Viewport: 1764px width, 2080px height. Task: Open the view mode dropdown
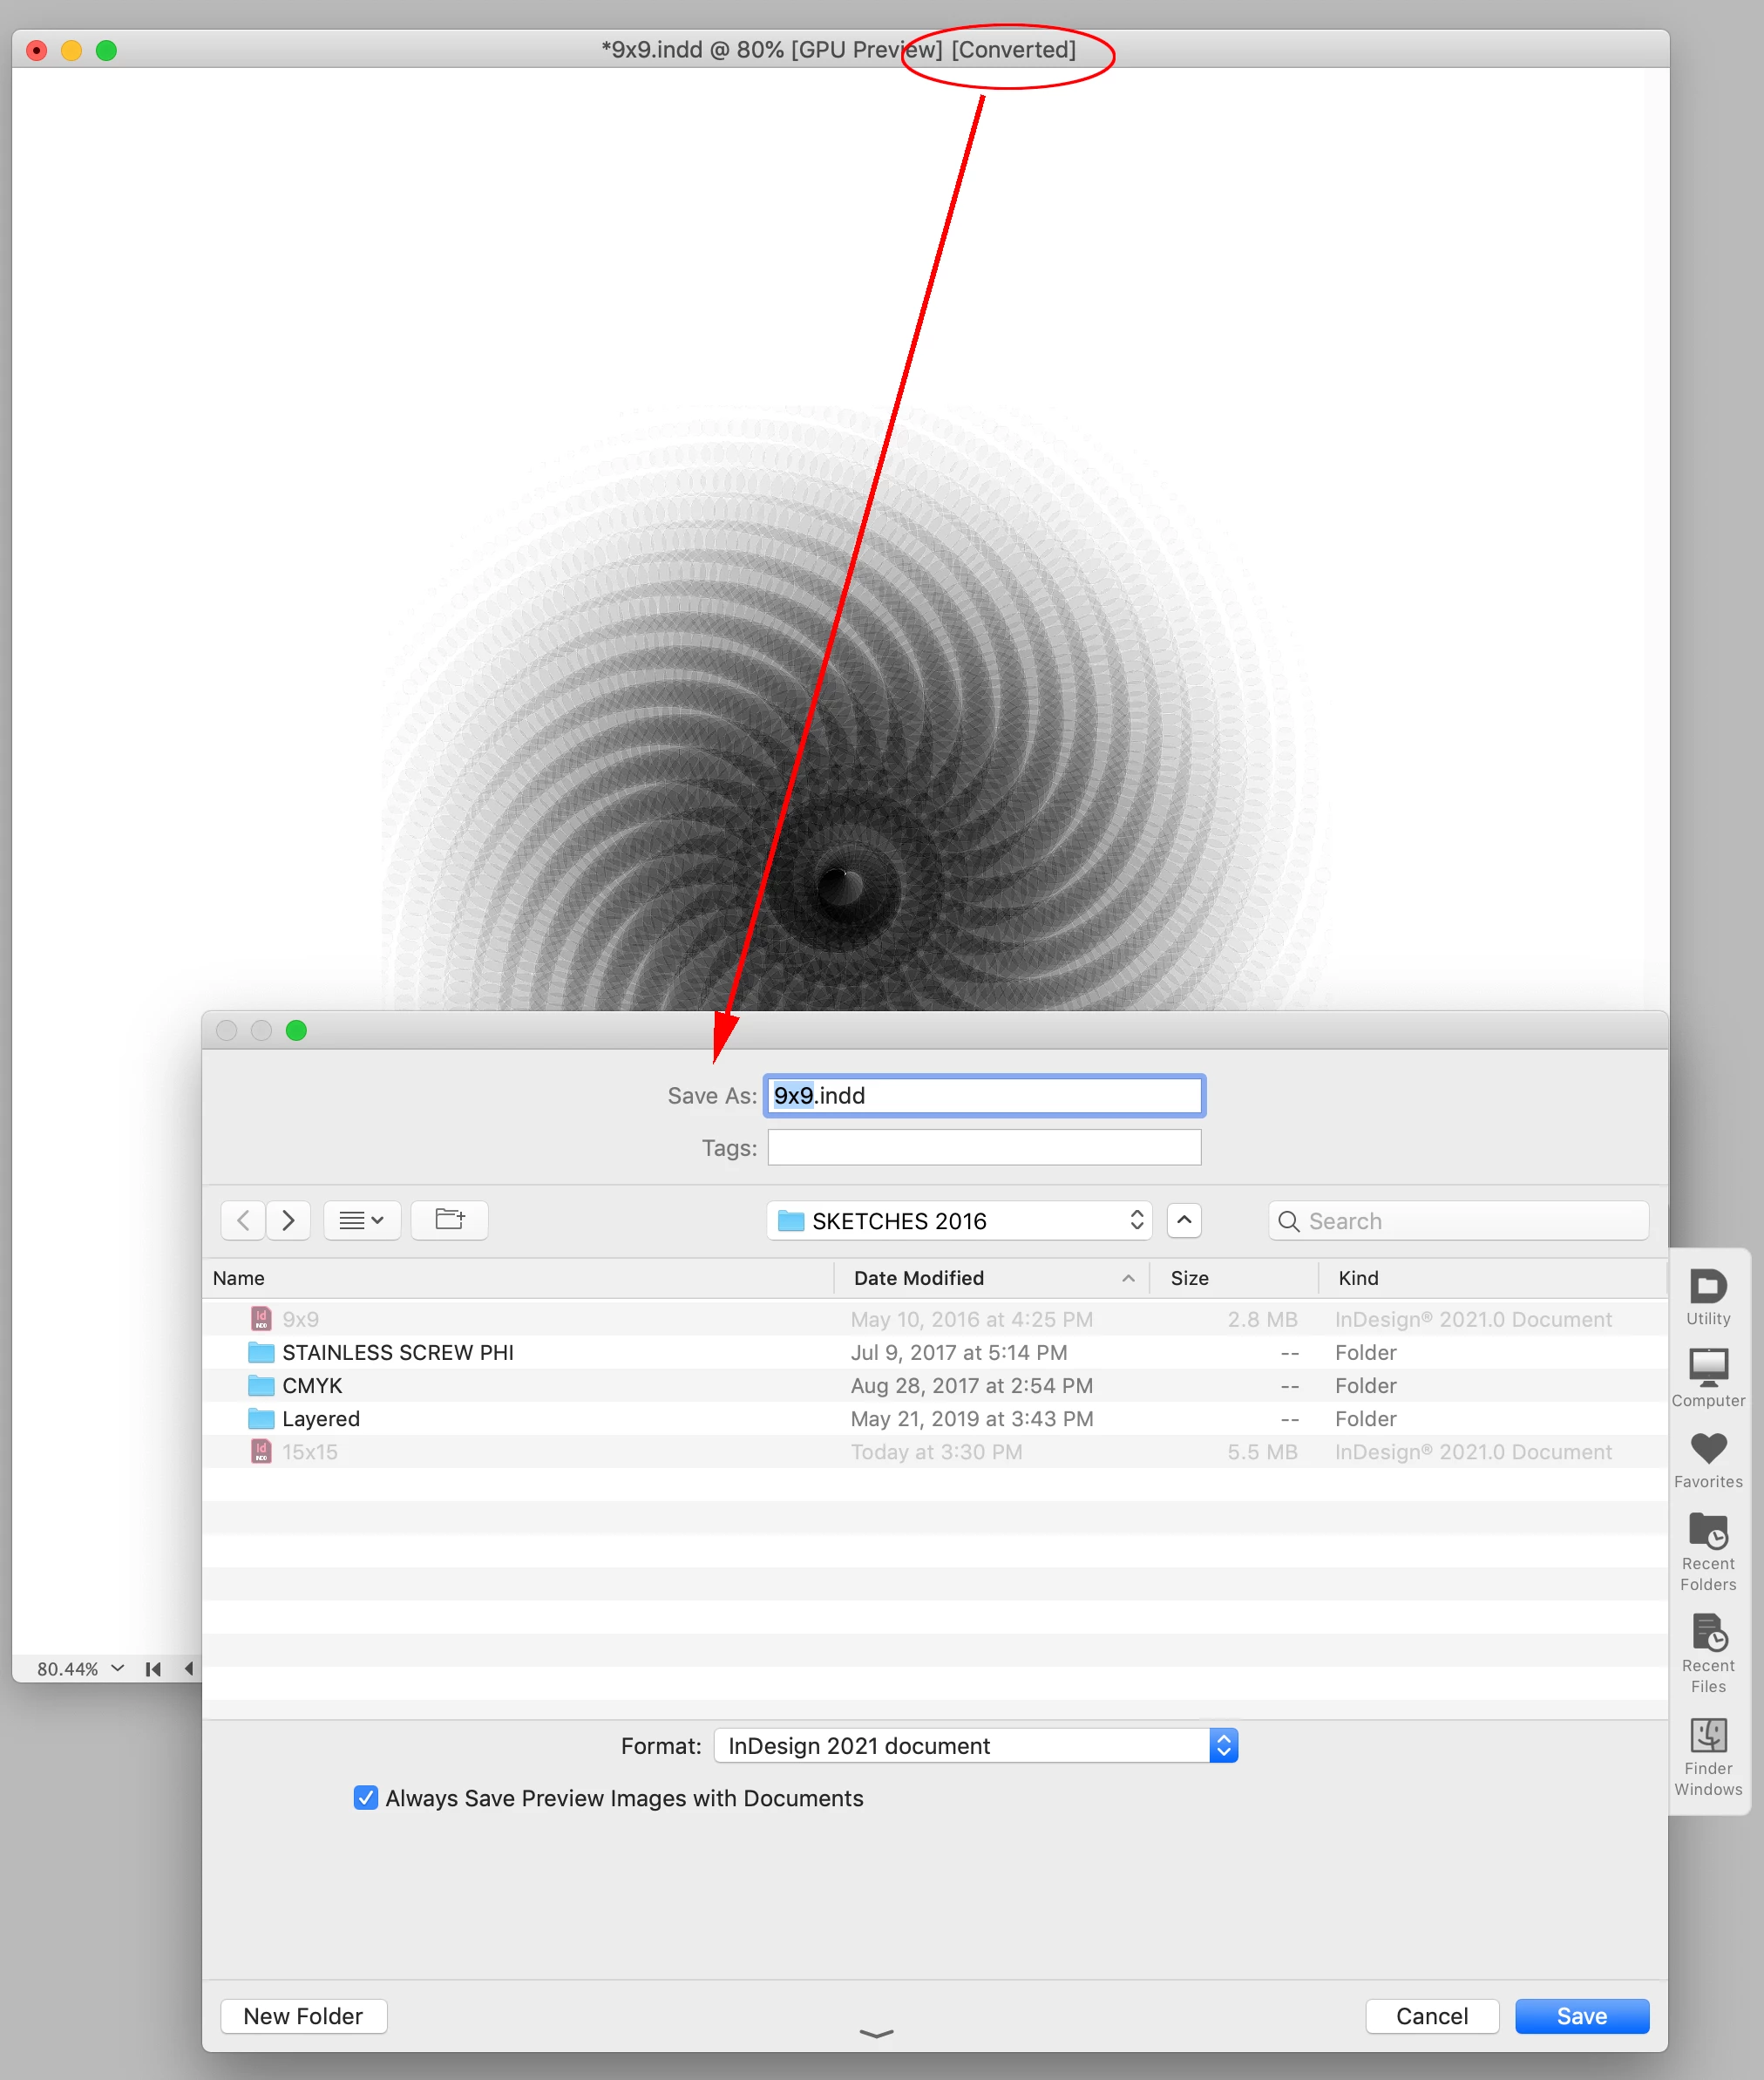click(x=361, y=1219)
